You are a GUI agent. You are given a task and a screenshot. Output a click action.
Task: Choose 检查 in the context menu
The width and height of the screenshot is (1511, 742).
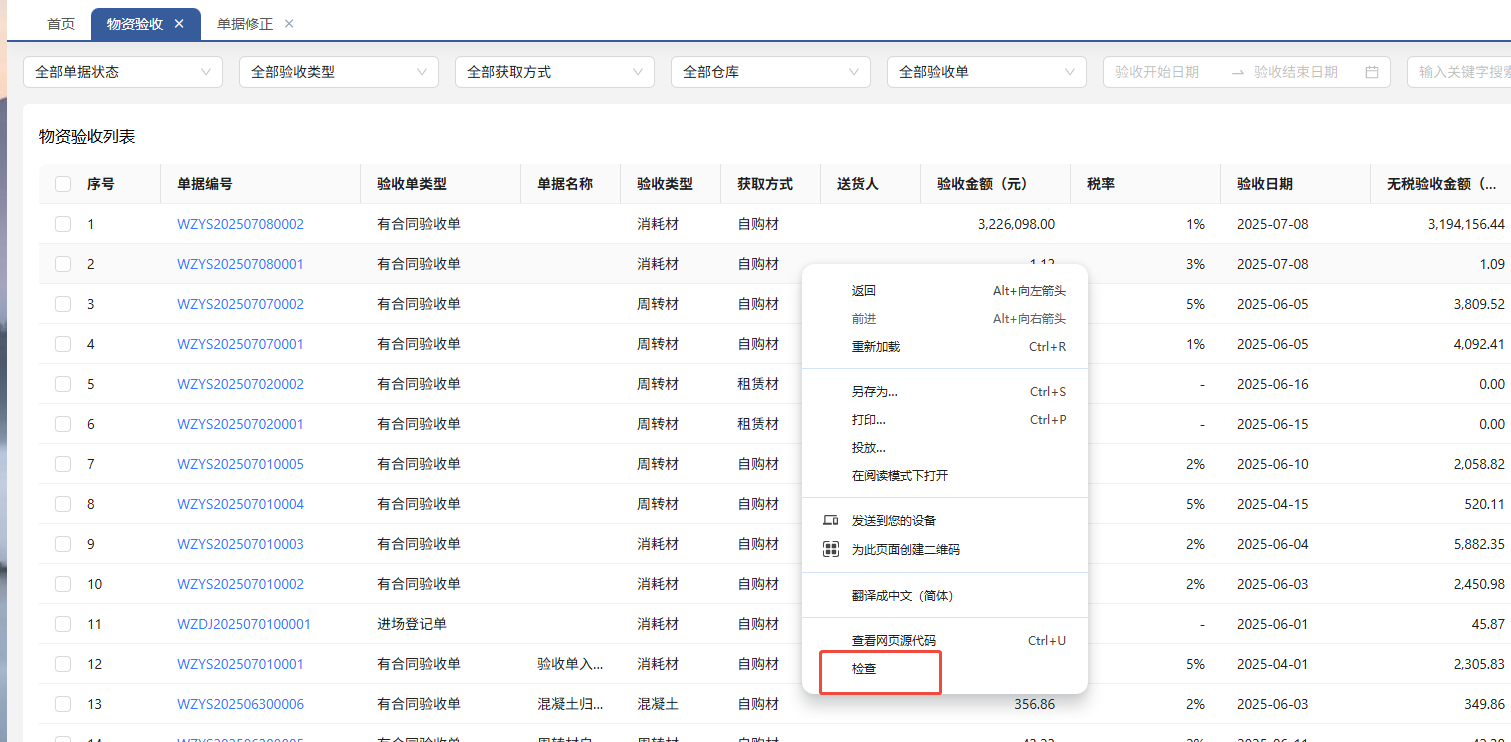(x=864, y=669)
